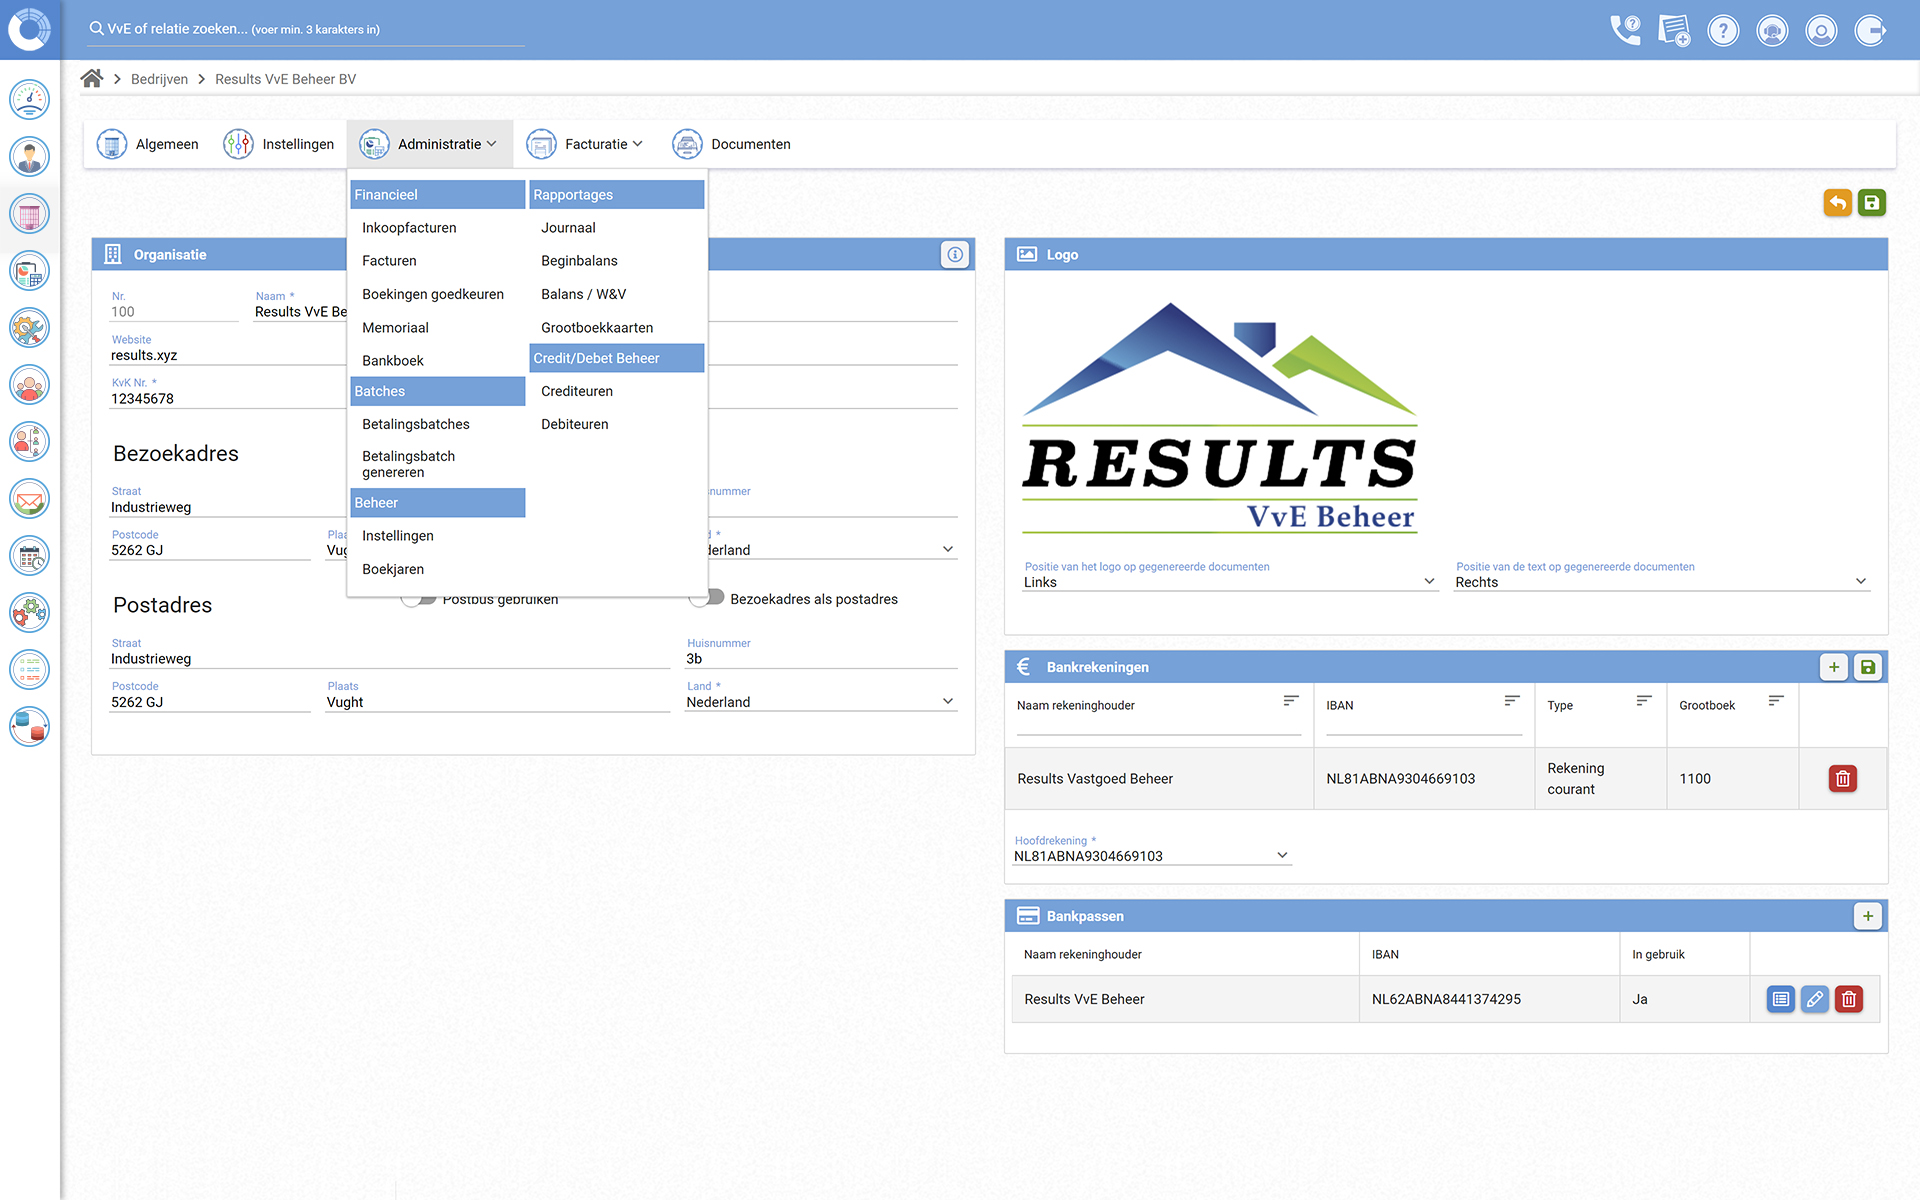Click the database synchronization icon in sidebar
Viewport: 1920px width, 1200px height.
click(x=29, y=727)
